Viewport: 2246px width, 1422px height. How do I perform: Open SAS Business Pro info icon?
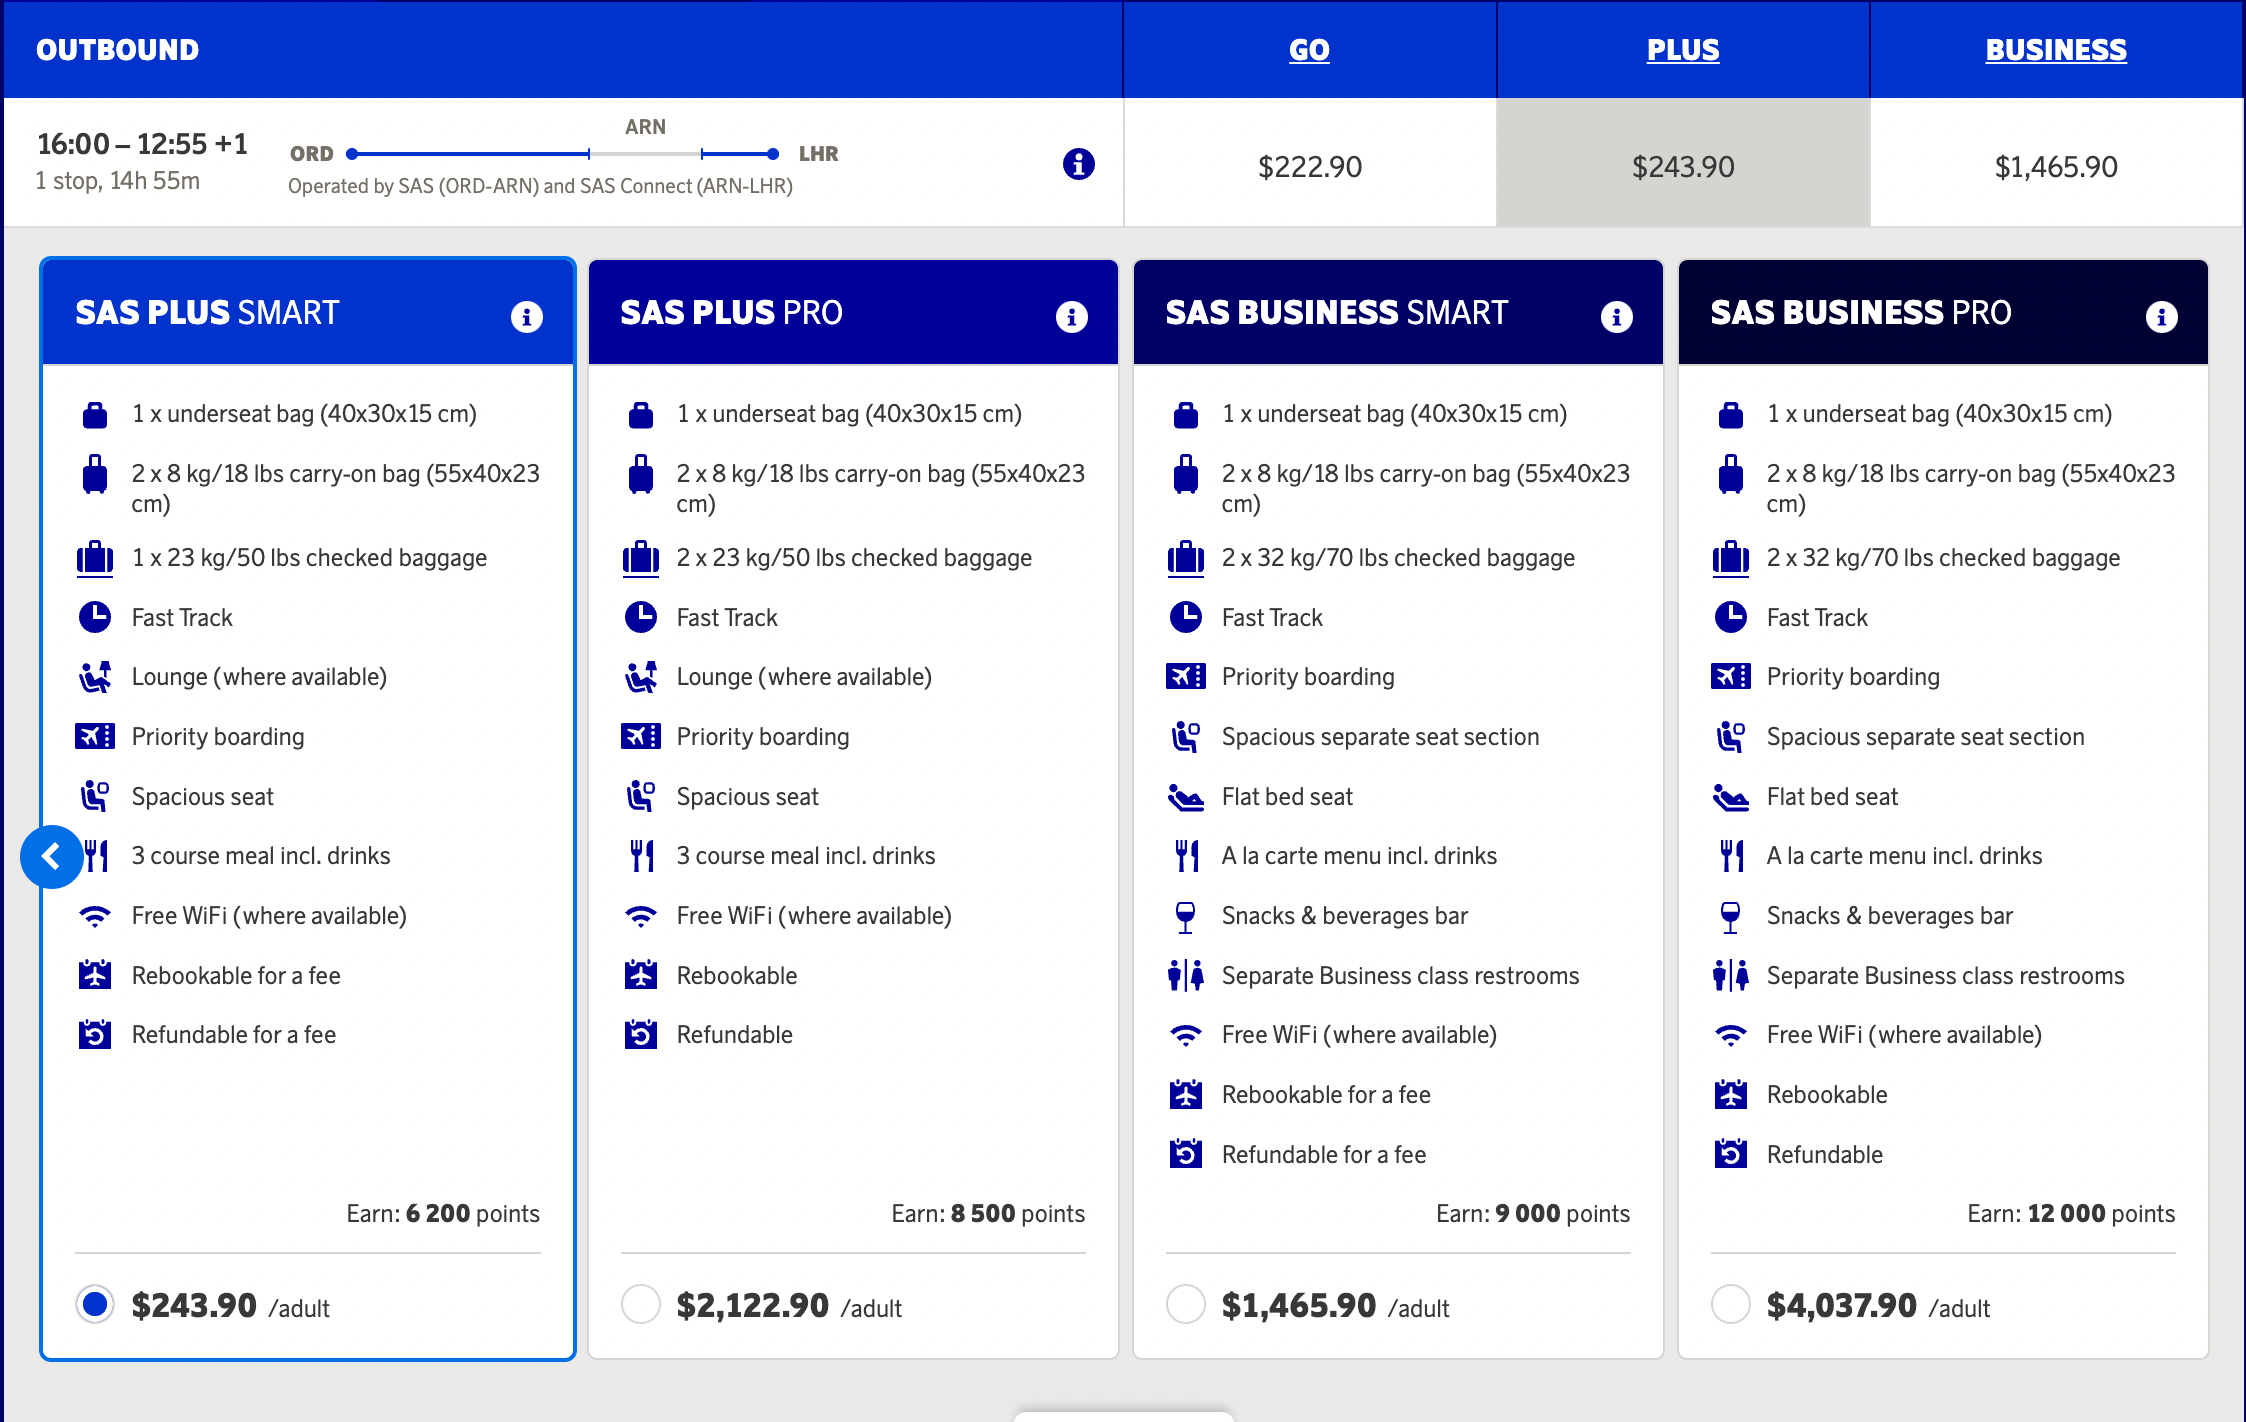tap(2161, 316)
